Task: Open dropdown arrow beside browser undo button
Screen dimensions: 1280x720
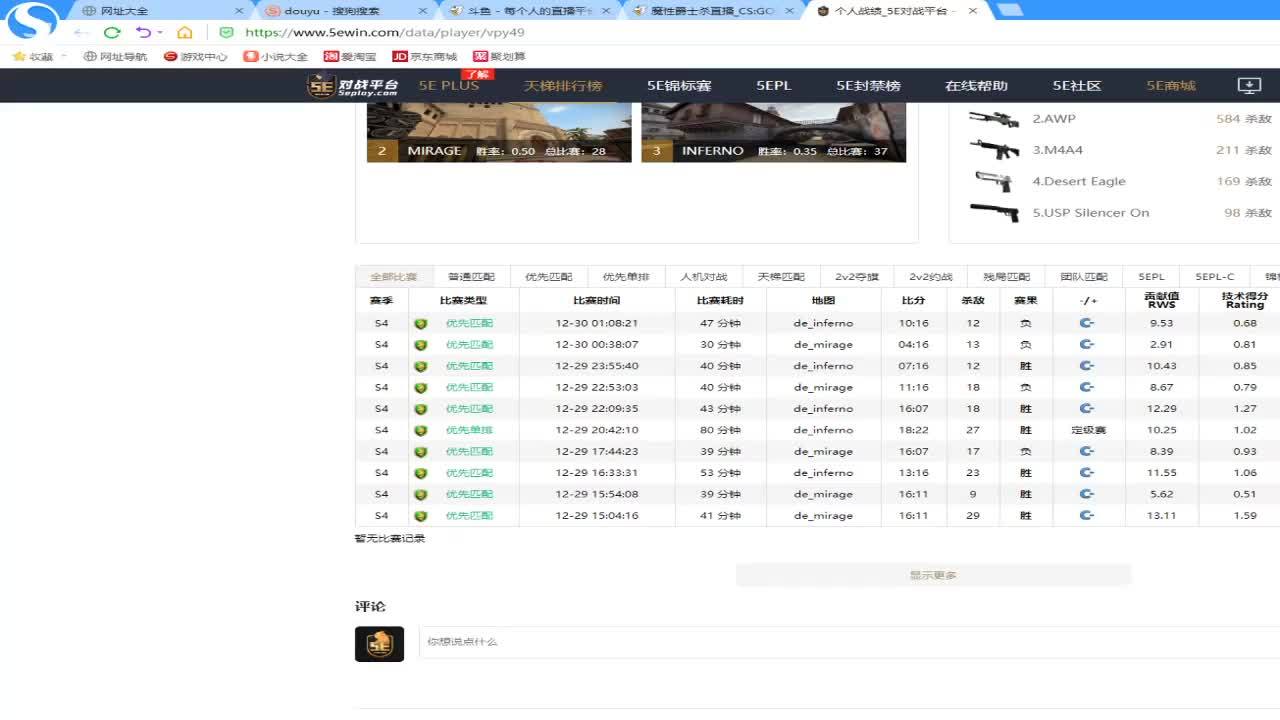Action: 160,33
